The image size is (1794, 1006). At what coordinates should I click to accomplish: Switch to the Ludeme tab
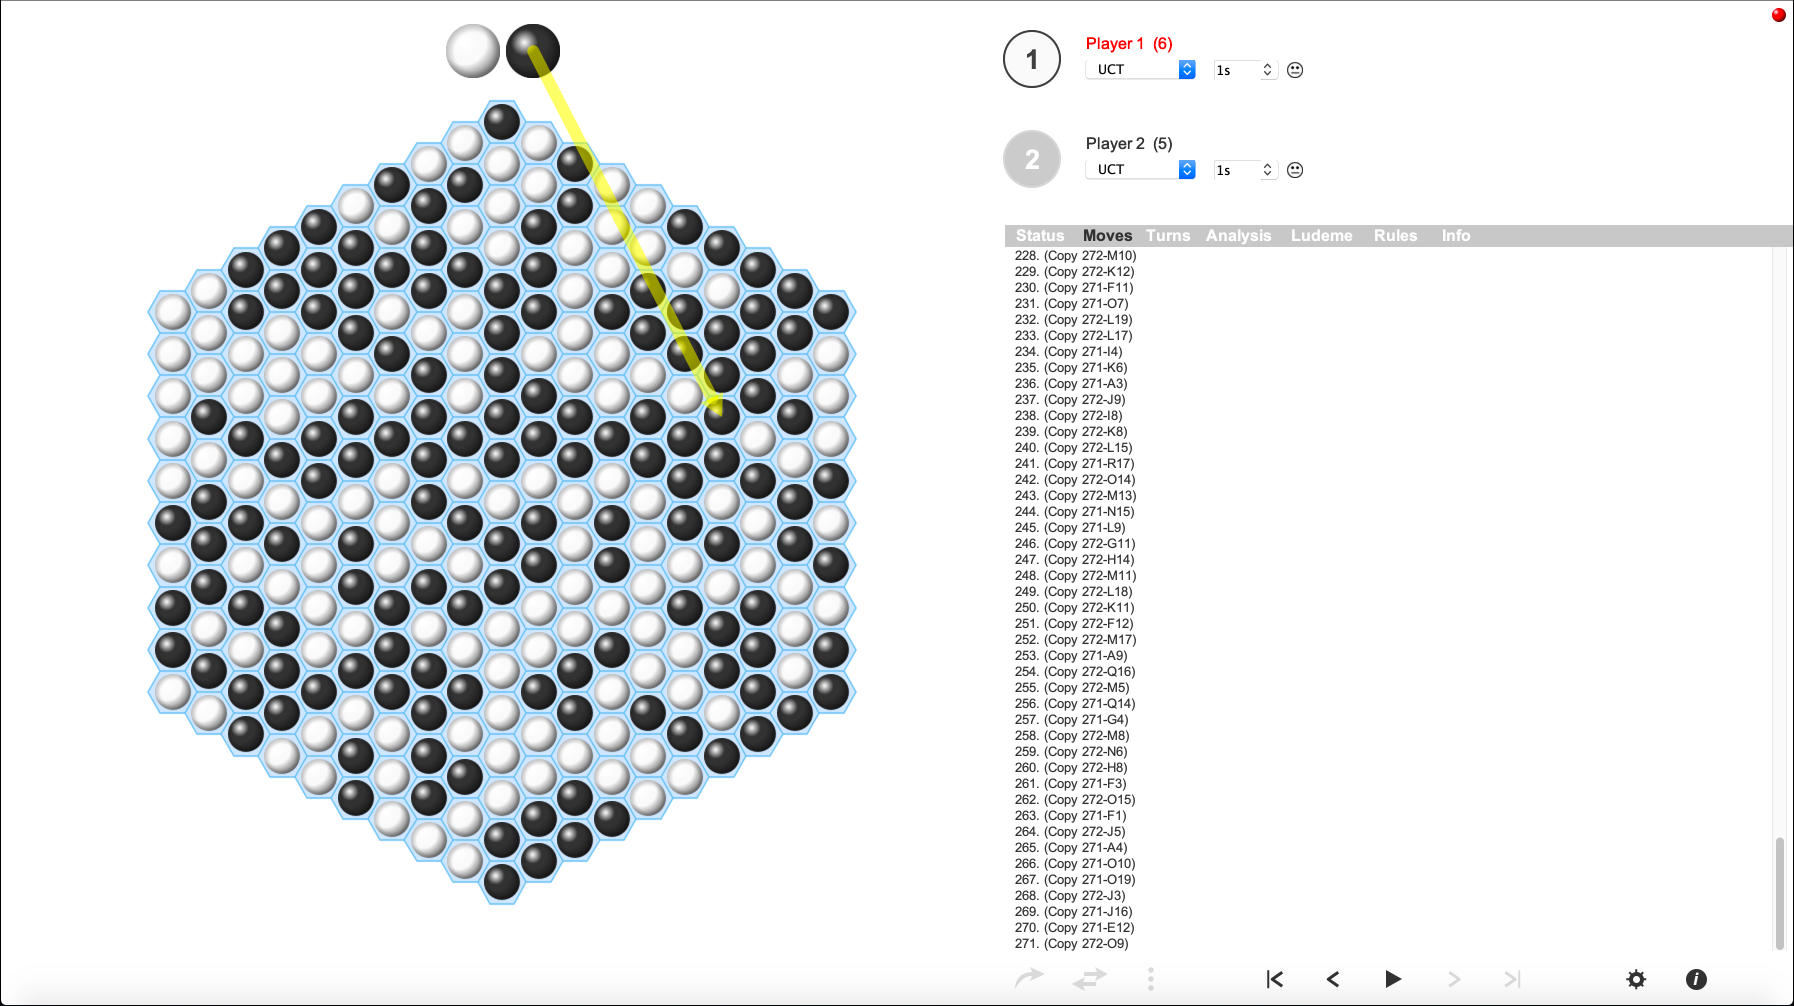pos(1321,236)
